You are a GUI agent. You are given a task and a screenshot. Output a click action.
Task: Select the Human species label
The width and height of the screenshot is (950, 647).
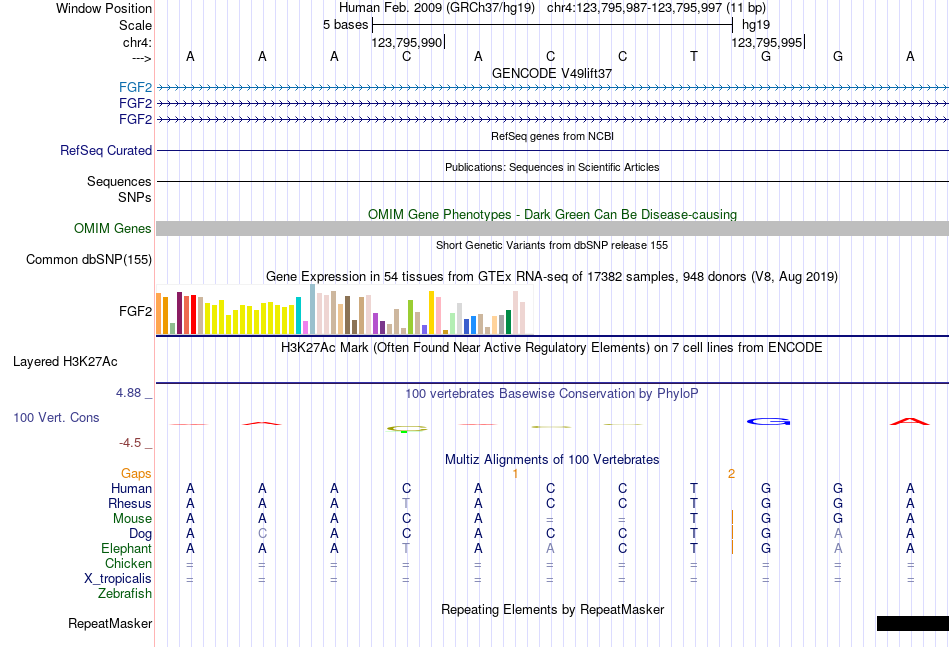click(131, 488)
